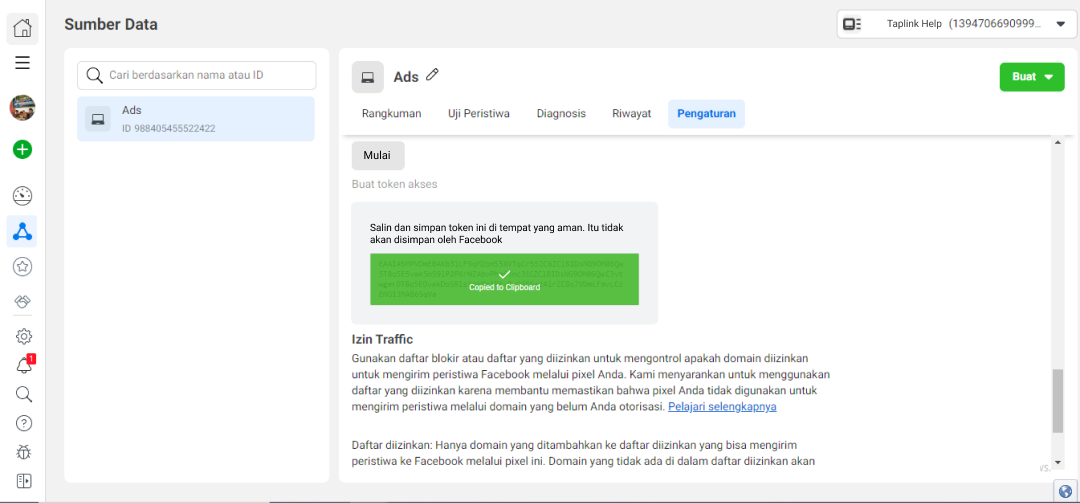
Task: Select the Ads data source in list
Action: [196, 119]
